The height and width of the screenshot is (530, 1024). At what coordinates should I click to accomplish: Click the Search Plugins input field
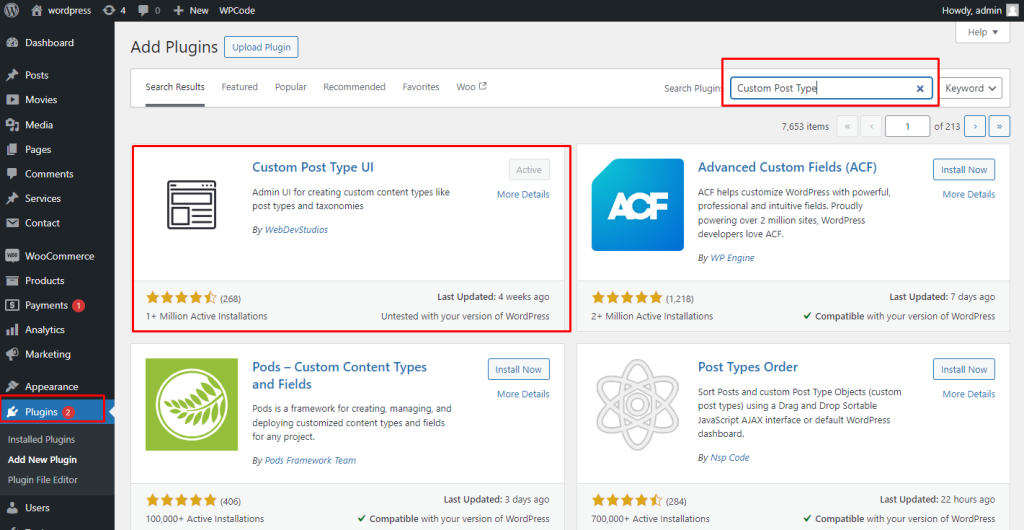831,88
